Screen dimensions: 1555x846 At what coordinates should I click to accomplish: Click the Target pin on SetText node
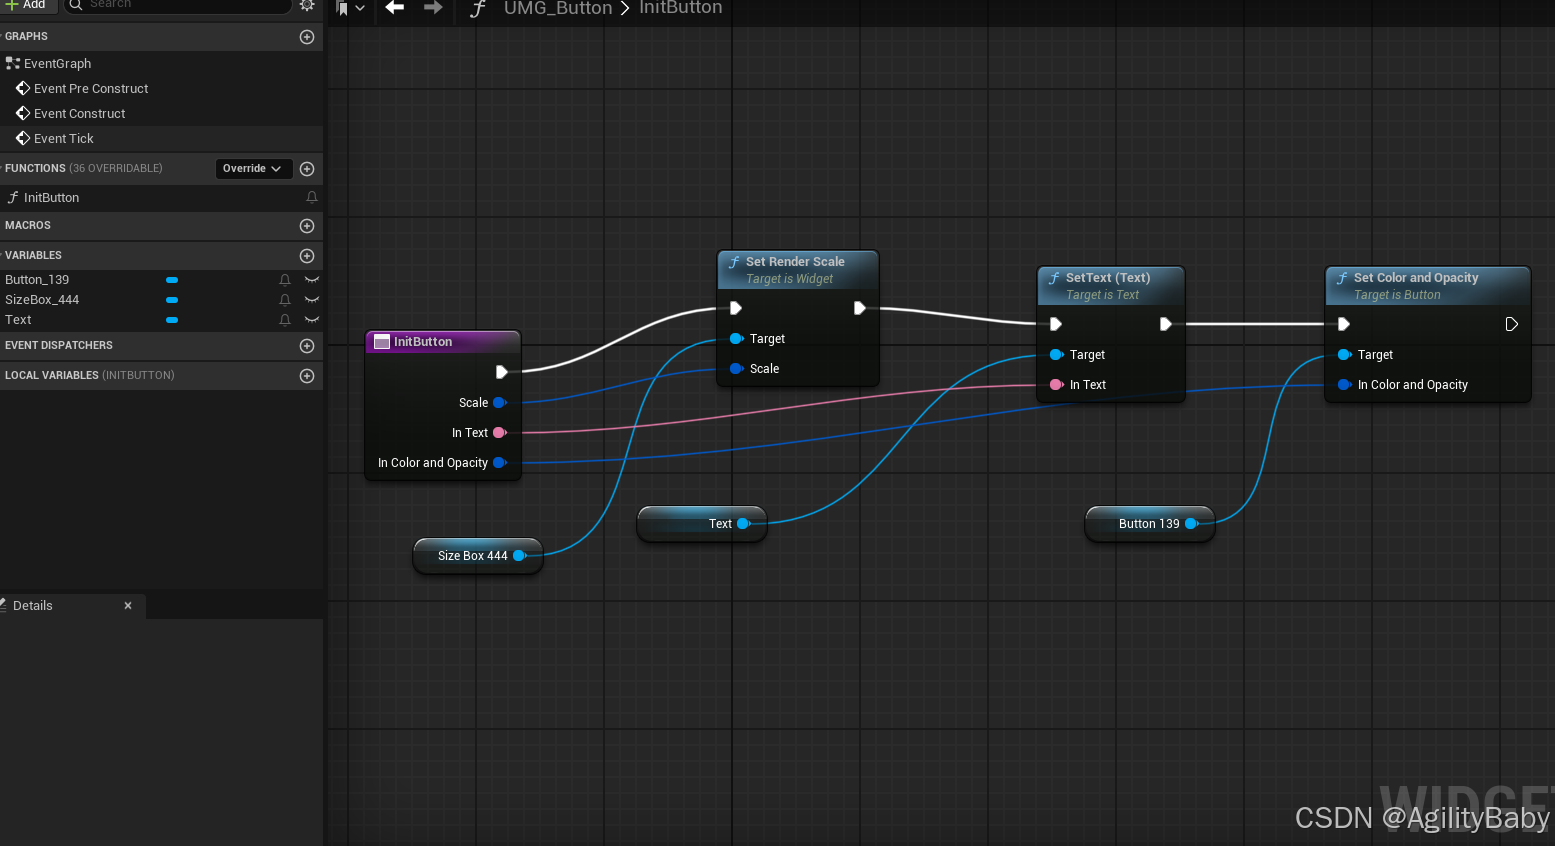[1057, 355]
